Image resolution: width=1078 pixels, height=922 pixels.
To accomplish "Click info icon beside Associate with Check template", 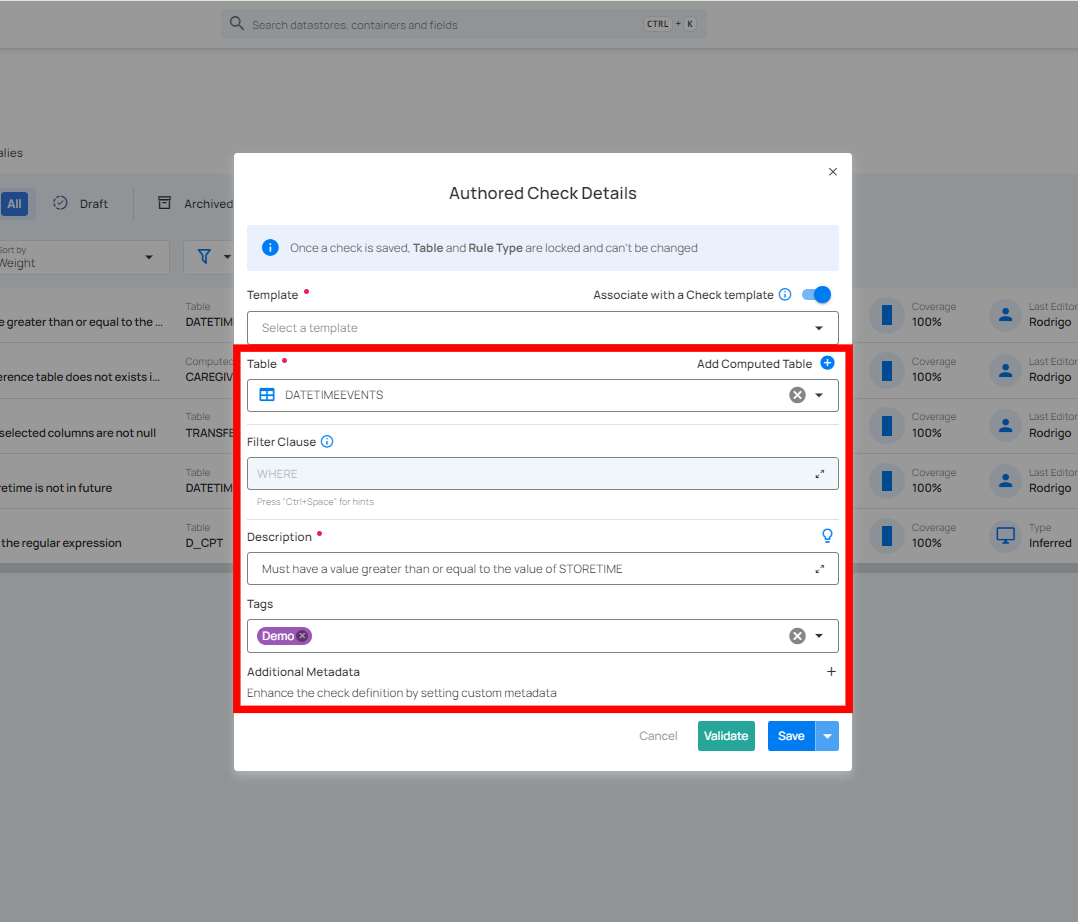I will (785, 295).
